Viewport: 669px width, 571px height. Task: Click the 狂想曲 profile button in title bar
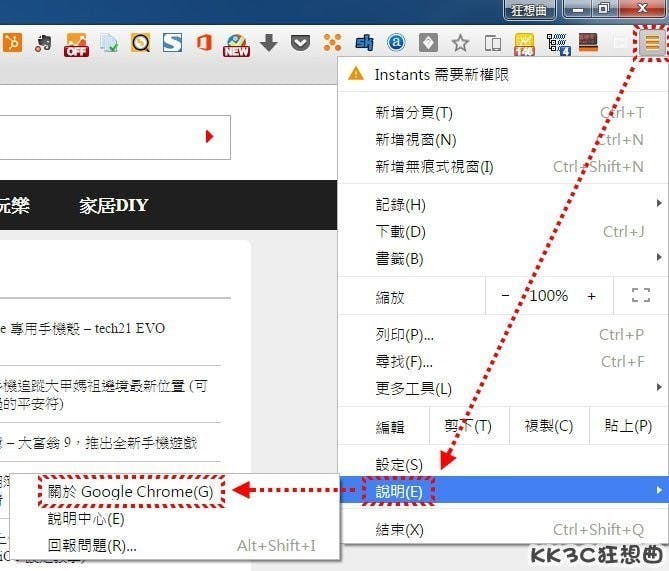point(529,9)
